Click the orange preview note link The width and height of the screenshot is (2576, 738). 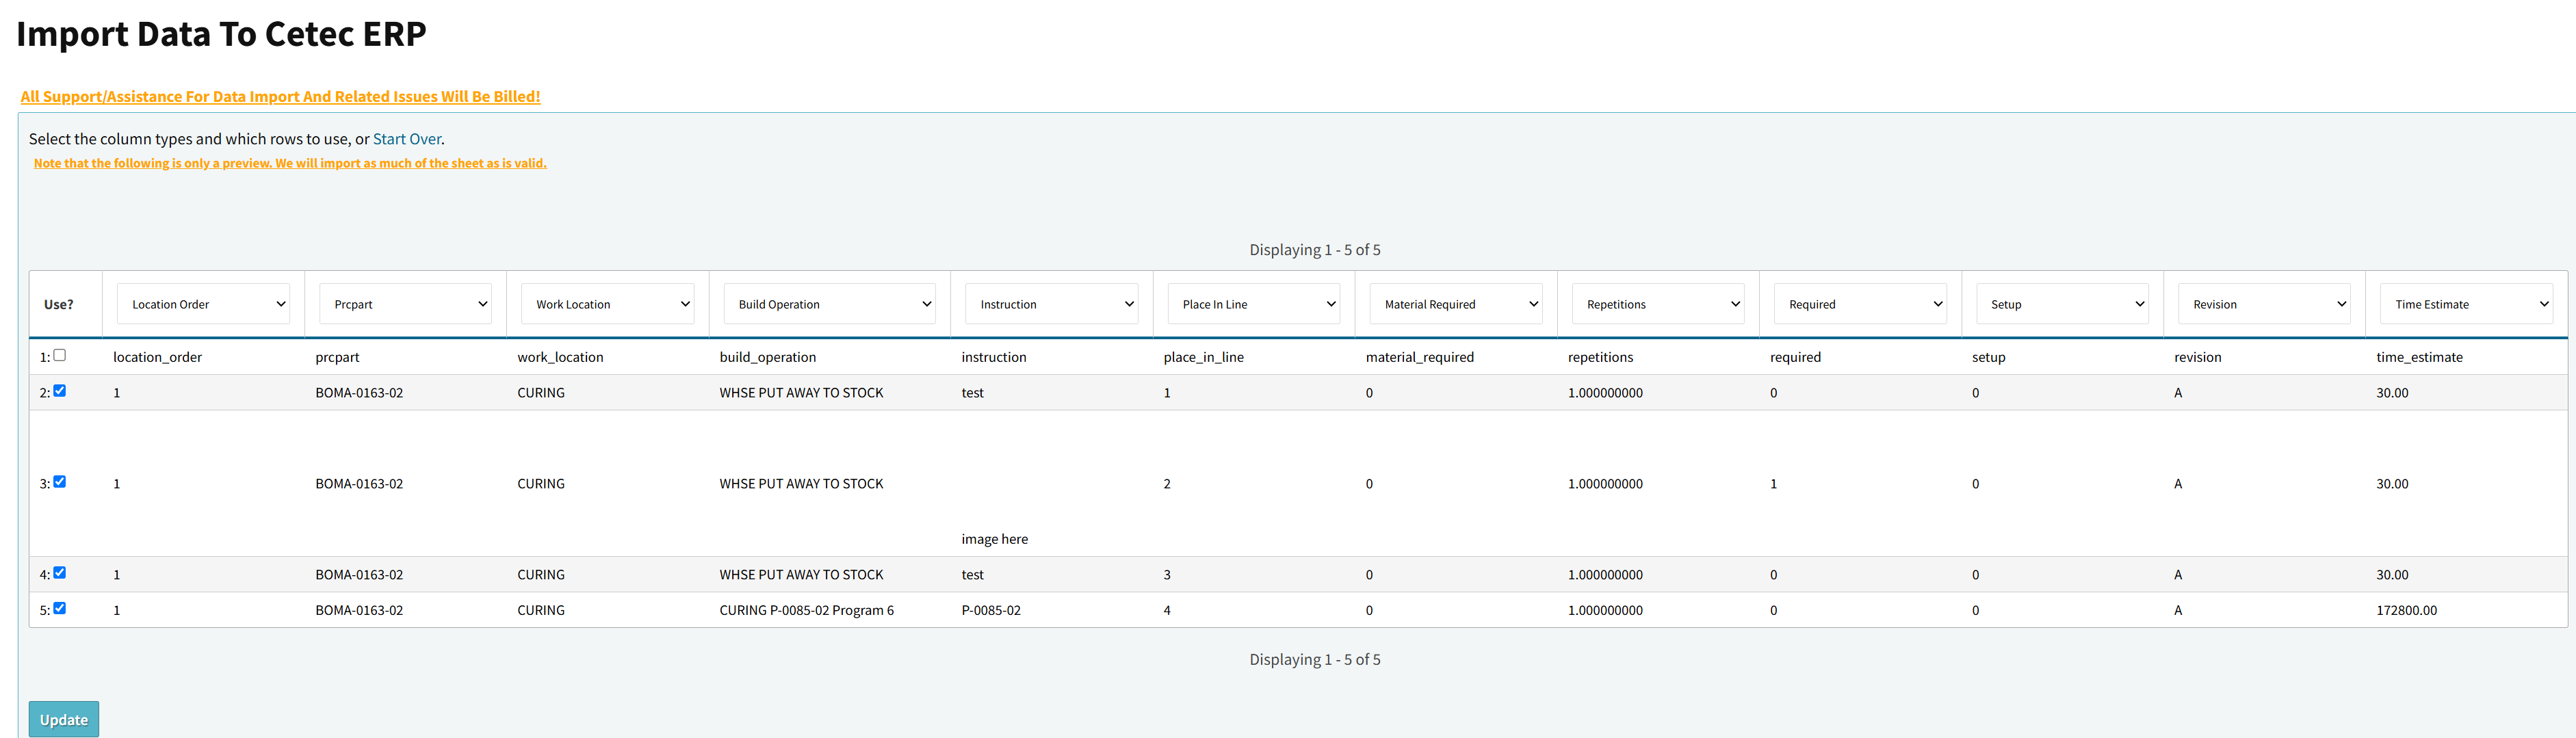click(290, 163)
